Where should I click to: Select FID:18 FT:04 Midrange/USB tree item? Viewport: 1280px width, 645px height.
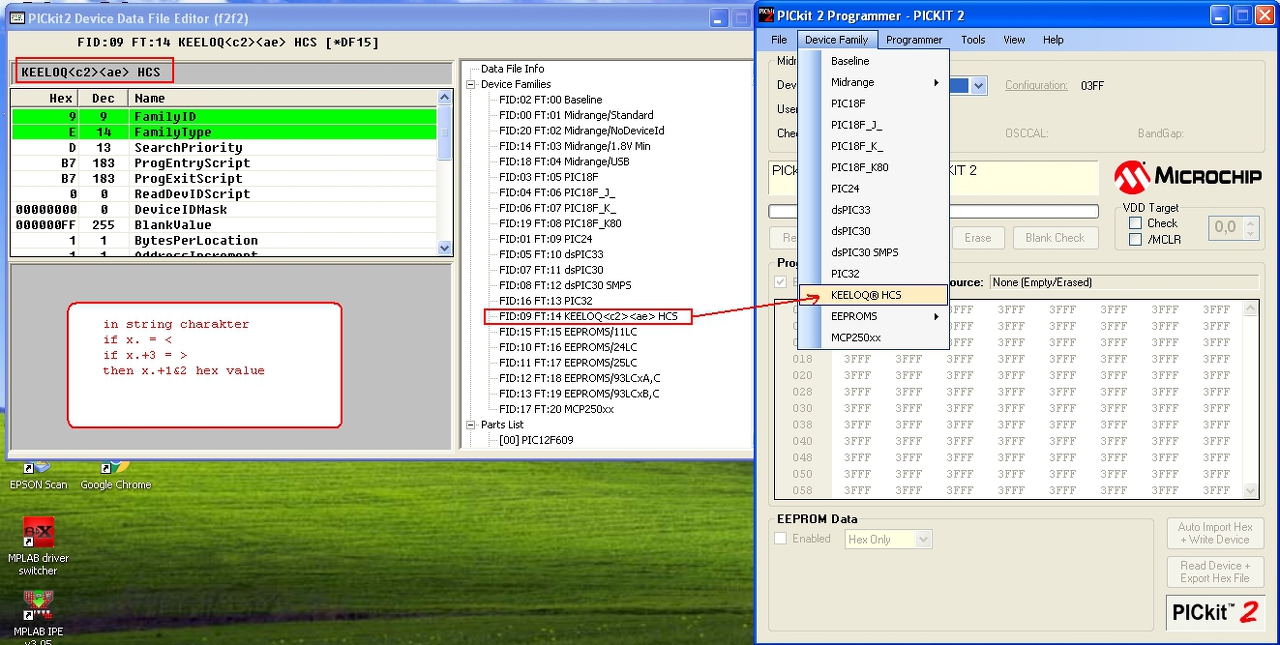tap(564, 162)
